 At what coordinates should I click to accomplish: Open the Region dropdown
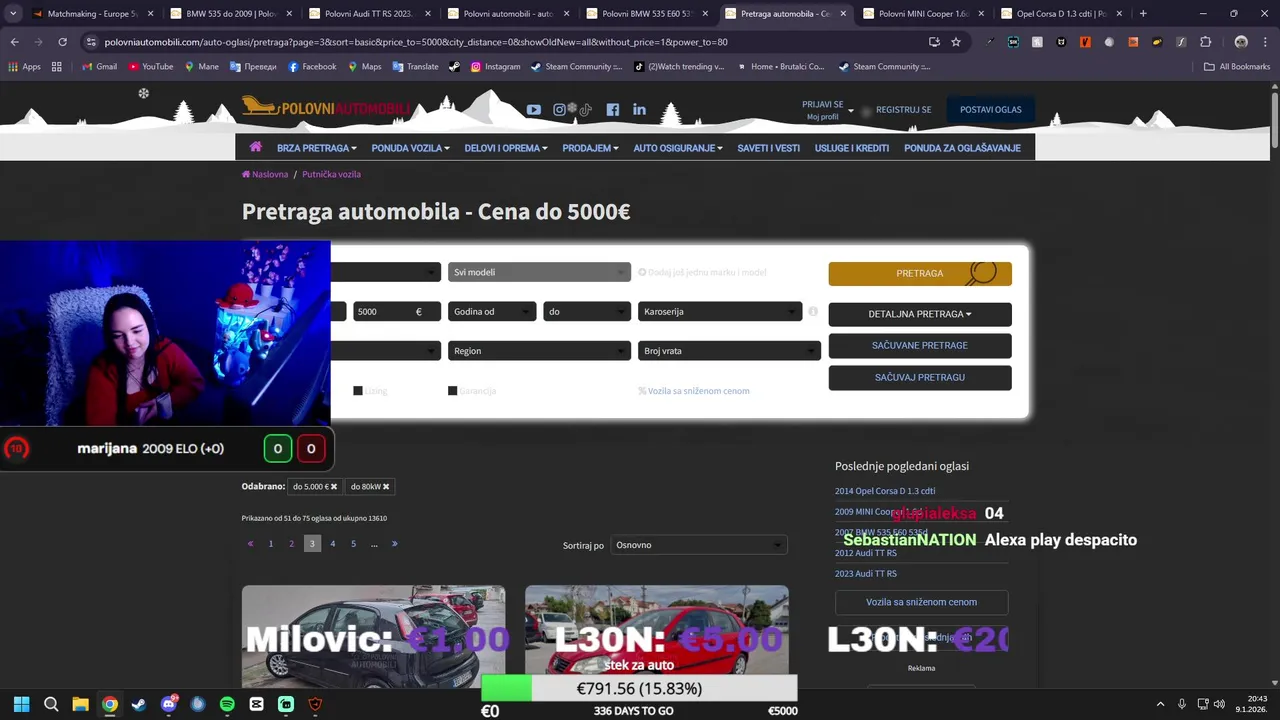[540, 351]
